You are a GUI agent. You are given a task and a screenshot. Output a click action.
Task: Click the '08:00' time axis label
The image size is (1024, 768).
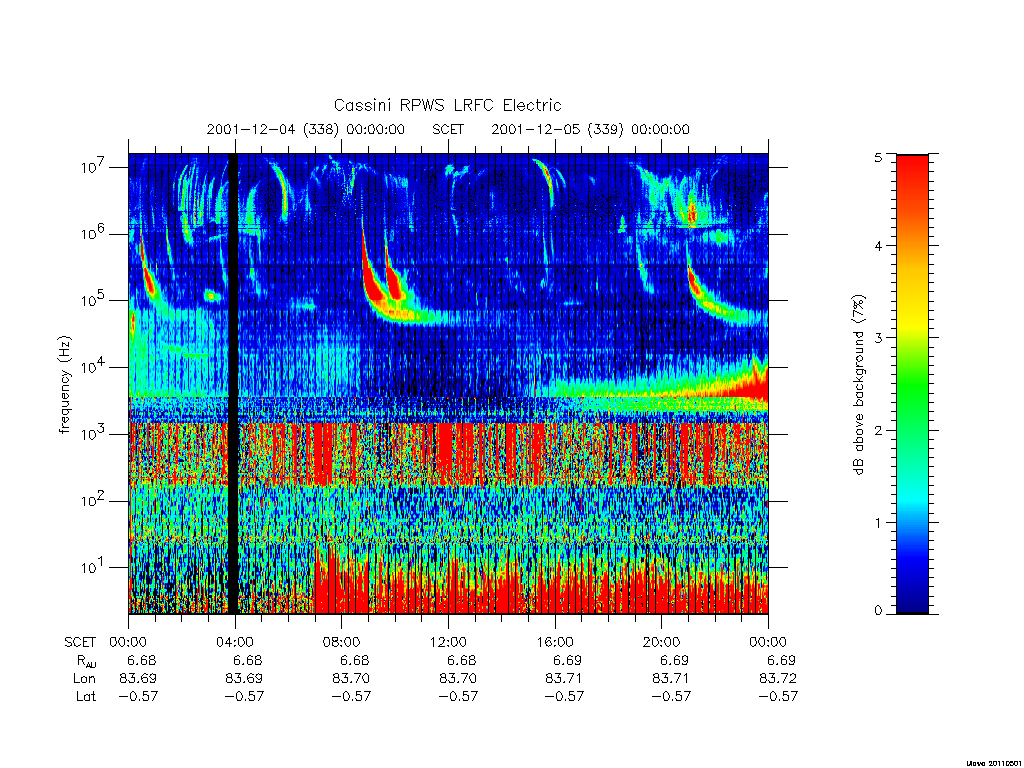click(x=342, y=642)
